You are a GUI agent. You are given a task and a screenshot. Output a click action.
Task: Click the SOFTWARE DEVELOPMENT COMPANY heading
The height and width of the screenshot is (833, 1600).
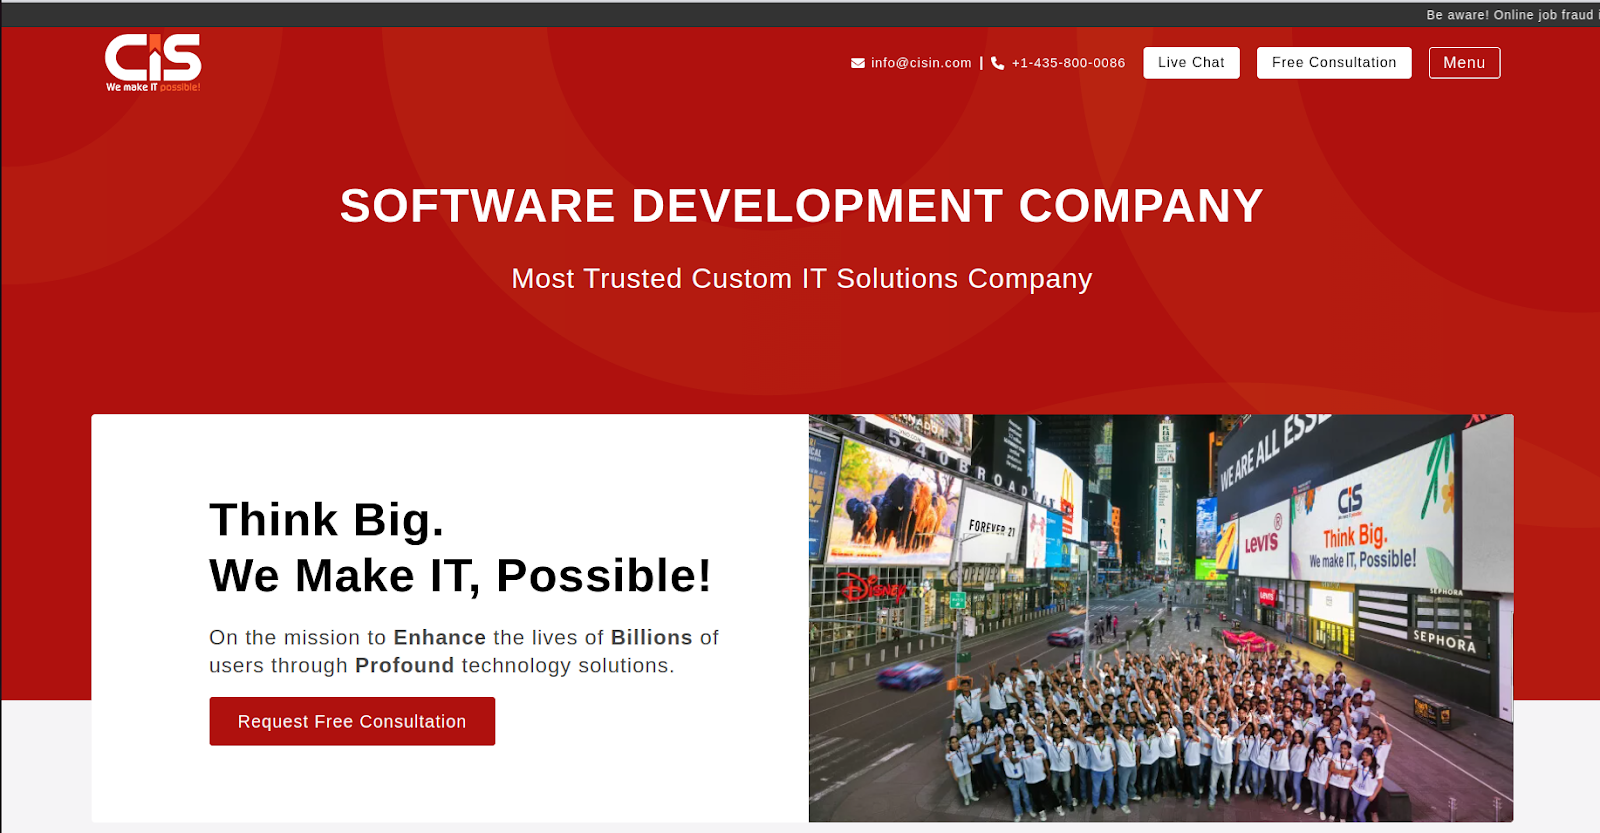[x=801, y=206]
